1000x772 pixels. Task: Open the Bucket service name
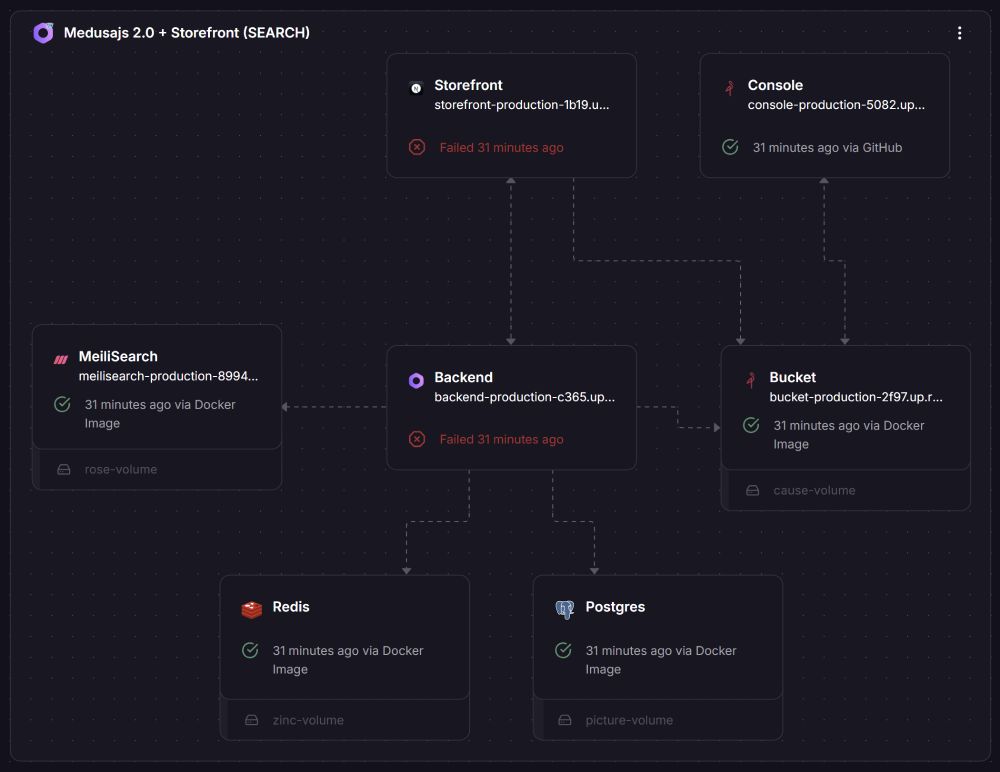pyautogui.click(x=792, y=377)
